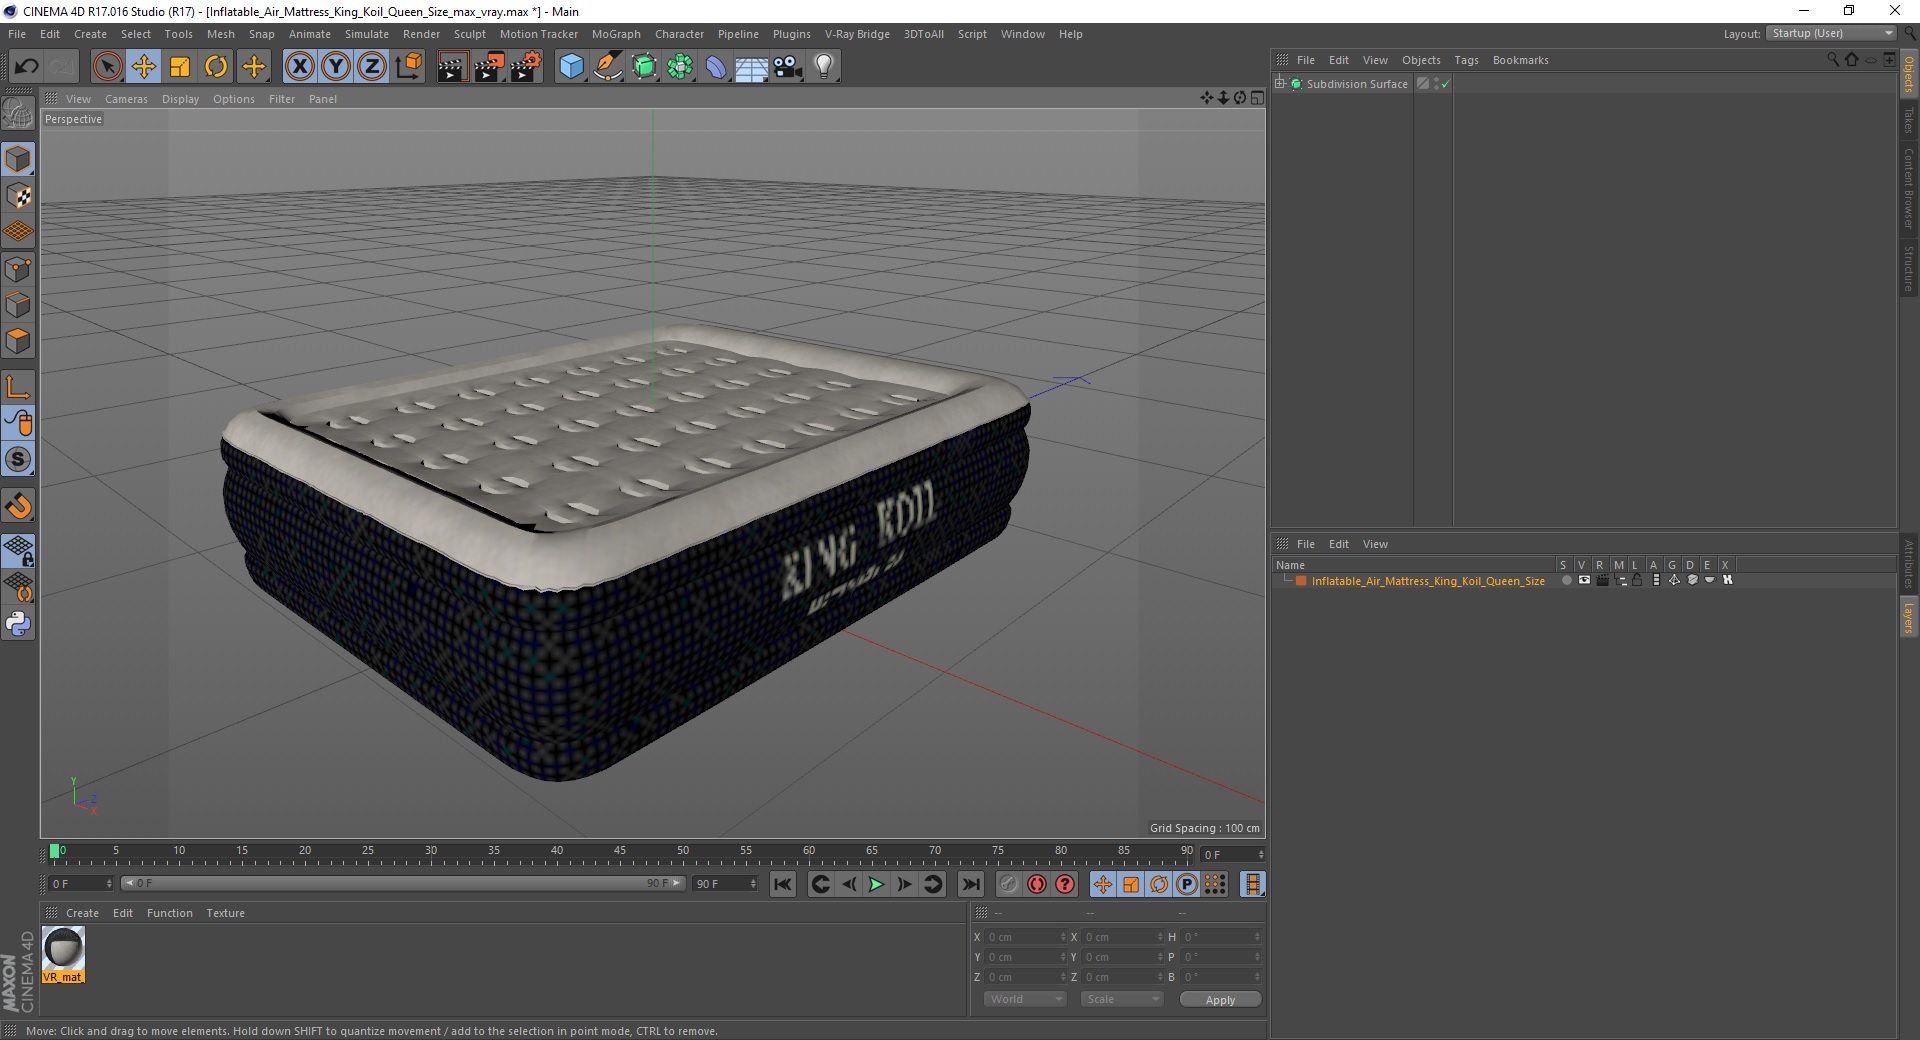This screenshot has height=1040, width=1920.
Task: Click the Record Active Objects button
Action: click(1008, 884)
